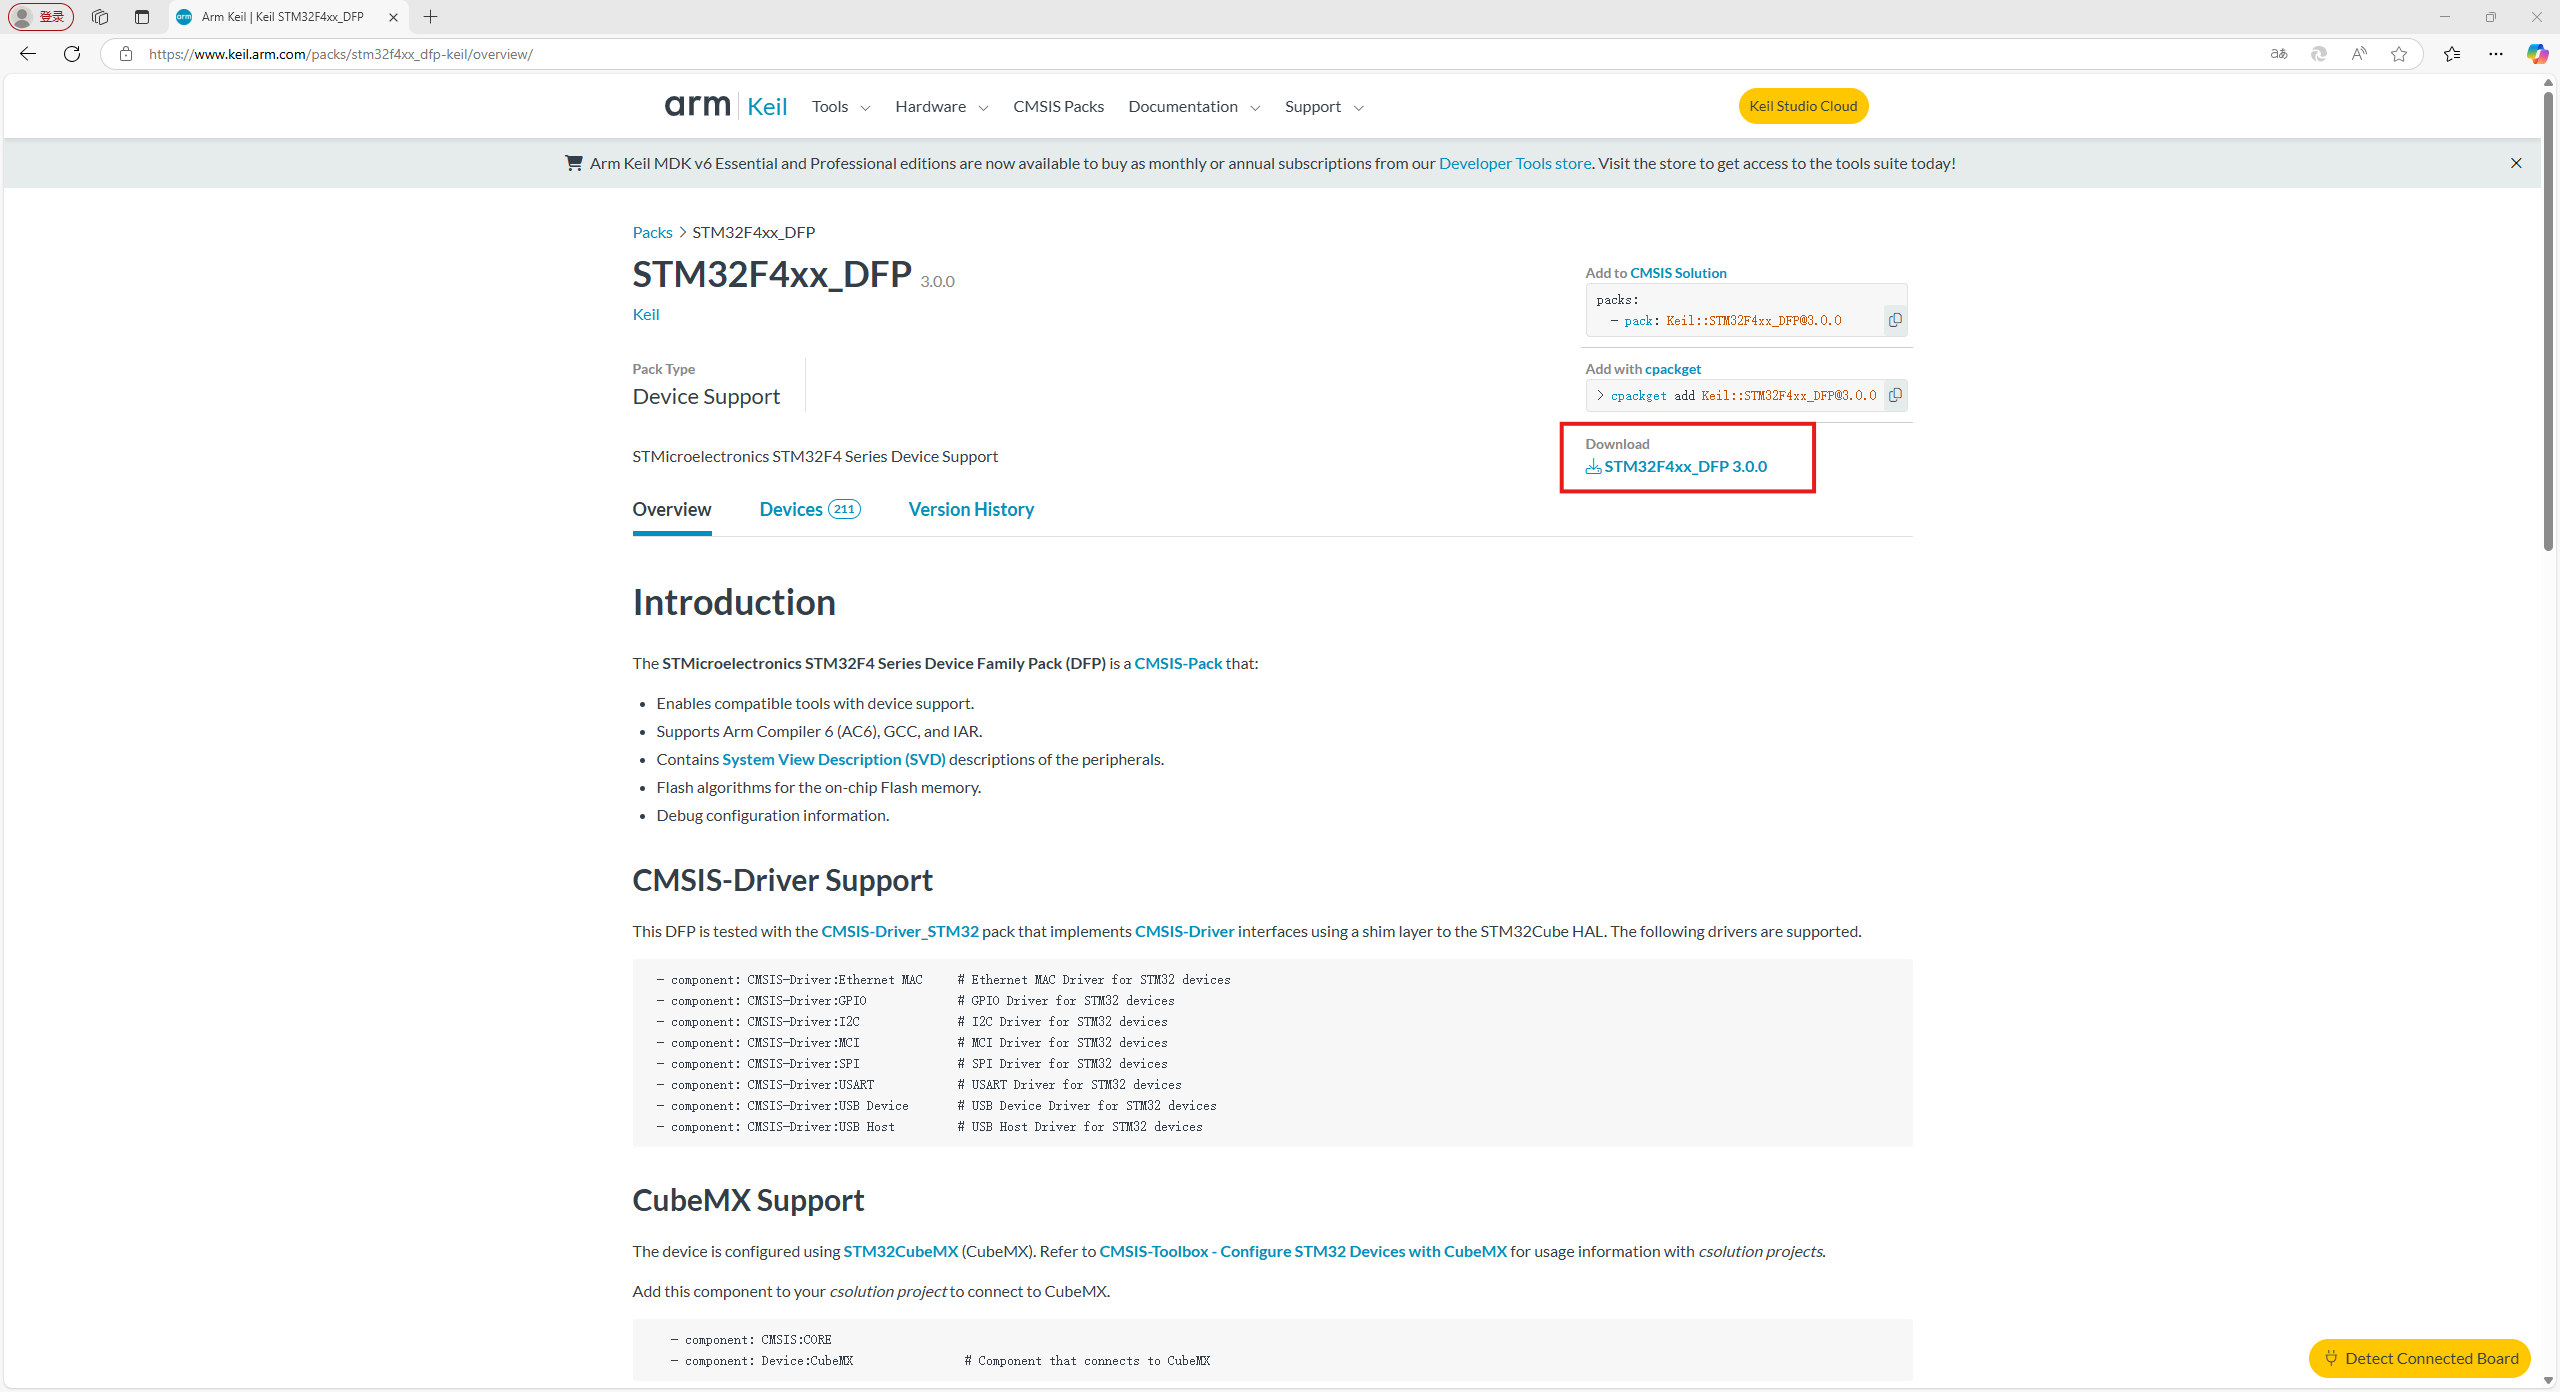Screen dimensions: 2560x1392
Task: Expand the Documentation menu
Action: (1194, 107)
